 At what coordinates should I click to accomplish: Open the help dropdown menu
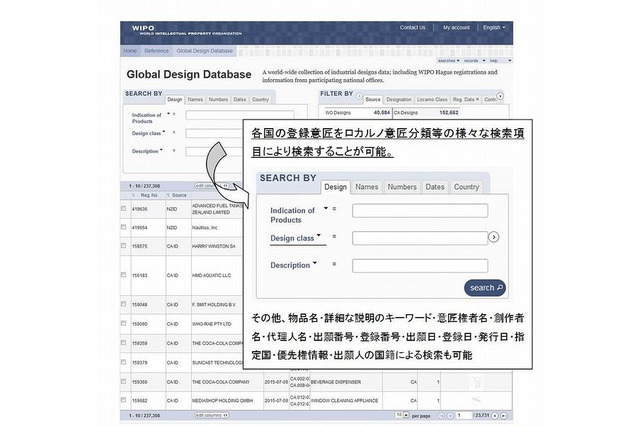pyautogui.click(x=500, y=60)
